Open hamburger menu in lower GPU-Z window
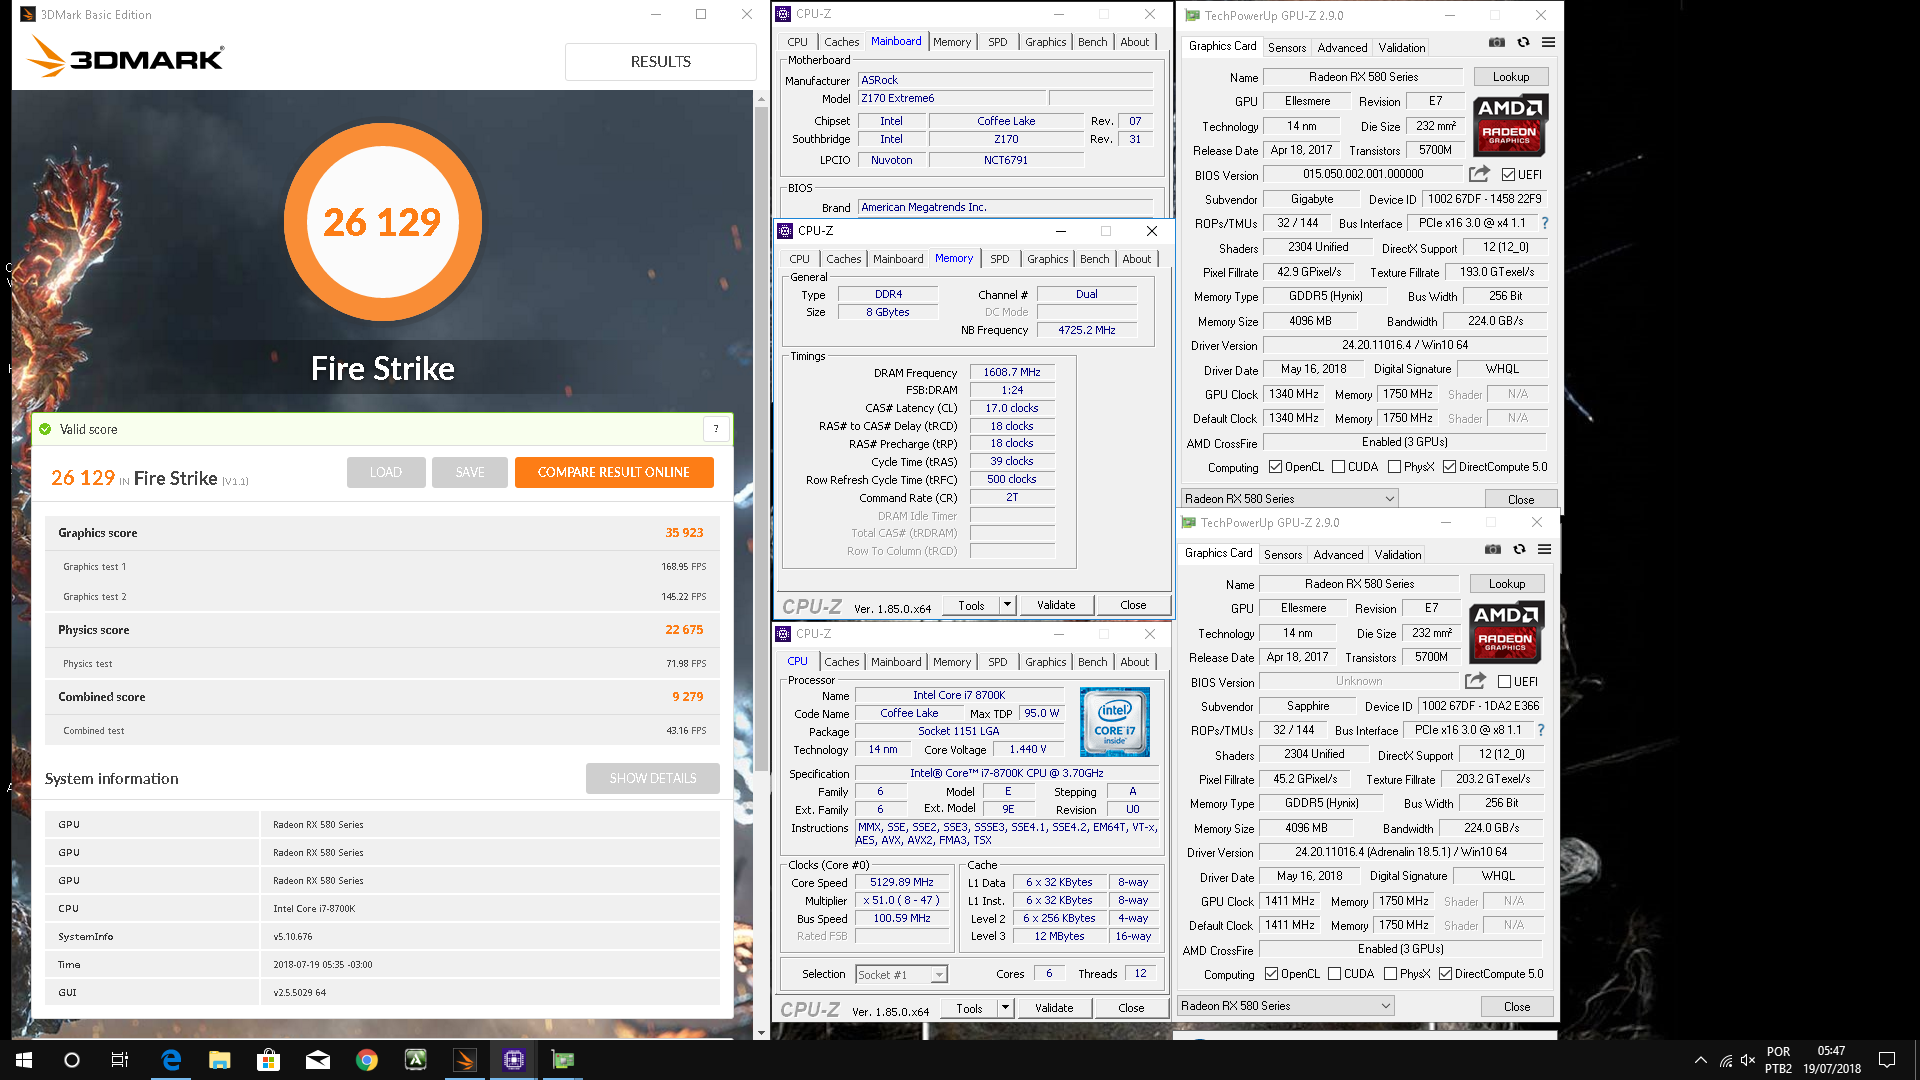Image resolution: width=1920 pixels, height=1080 pixels. tap(1544, 549)
